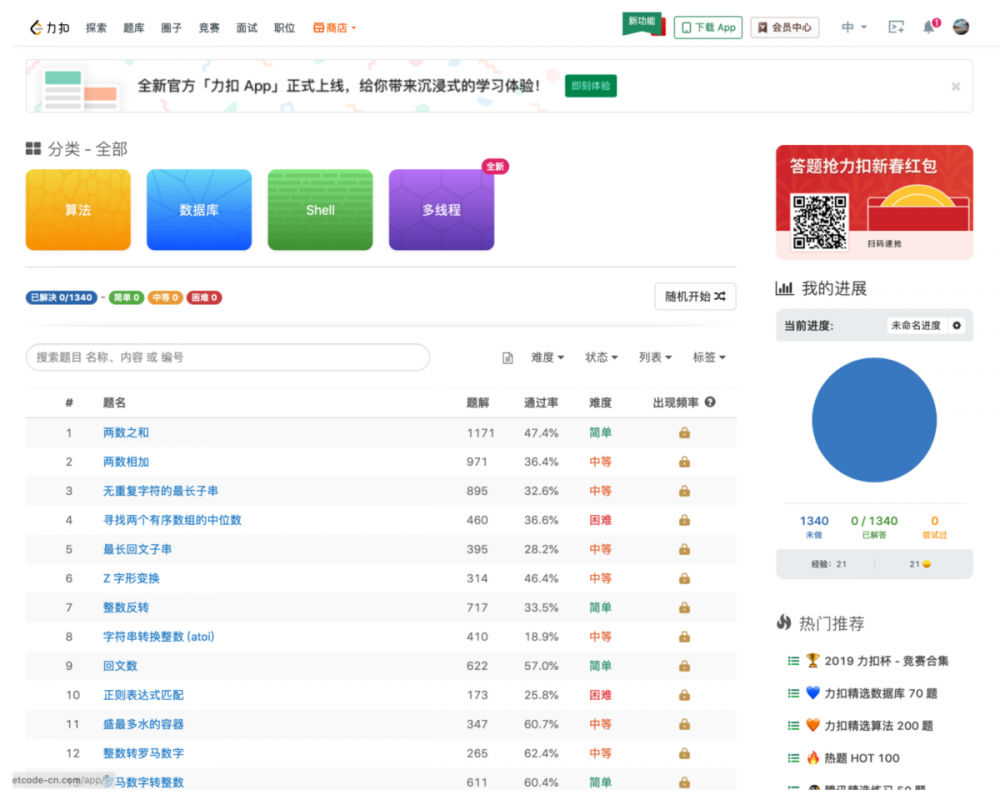This screenshot has height=800, width=1000.
Task: Select the 算法 category card
Action: click(77, 210)
